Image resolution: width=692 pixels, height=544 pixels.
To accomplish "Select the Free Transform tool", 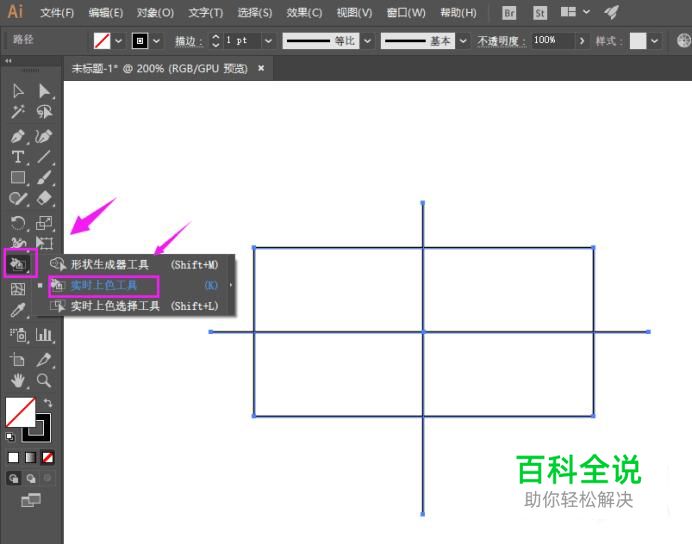I will tap(44, 243).
